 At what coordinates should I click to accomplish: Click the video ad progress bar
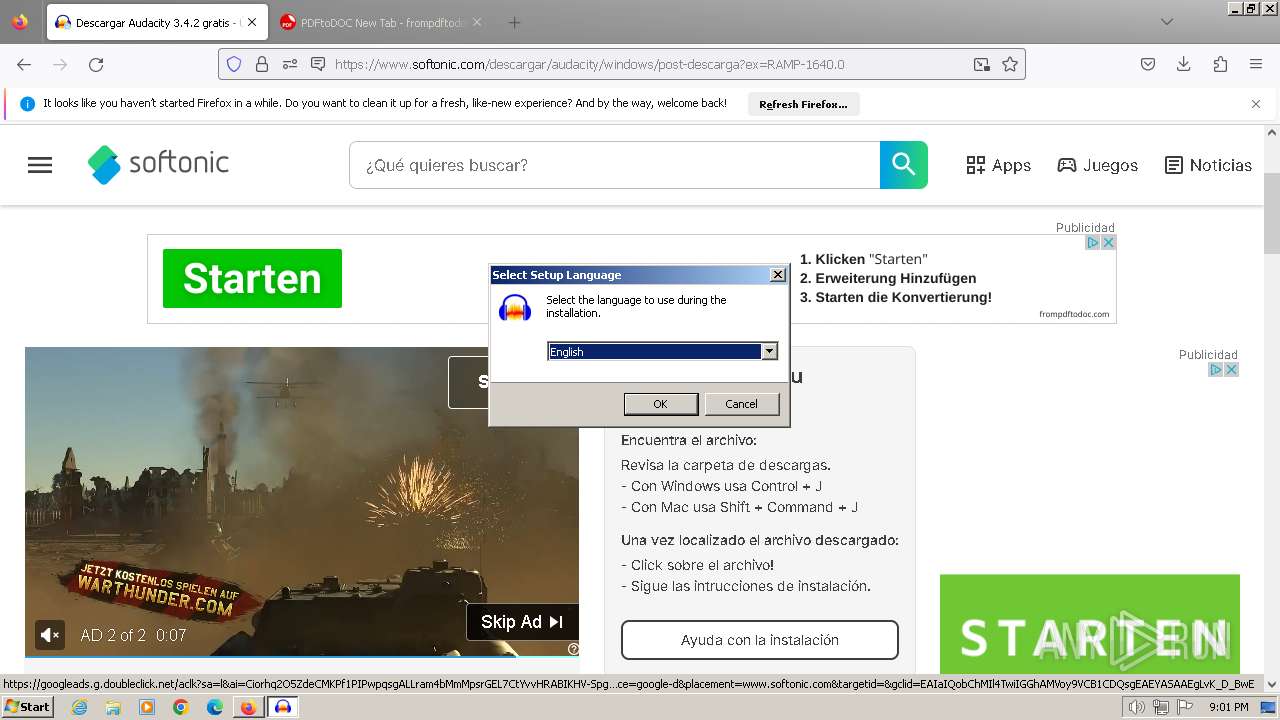click(x=302, y=656)
